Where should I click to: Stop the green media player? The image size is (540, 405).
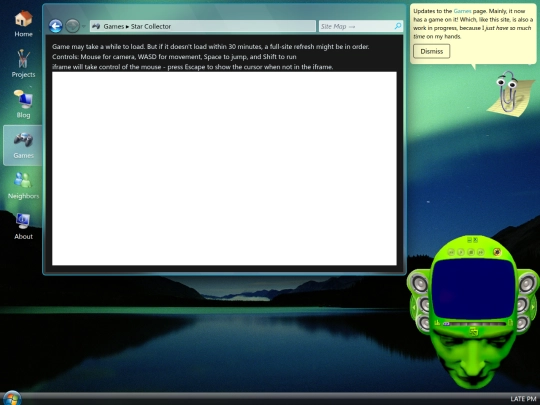click(x=471, y=252)
